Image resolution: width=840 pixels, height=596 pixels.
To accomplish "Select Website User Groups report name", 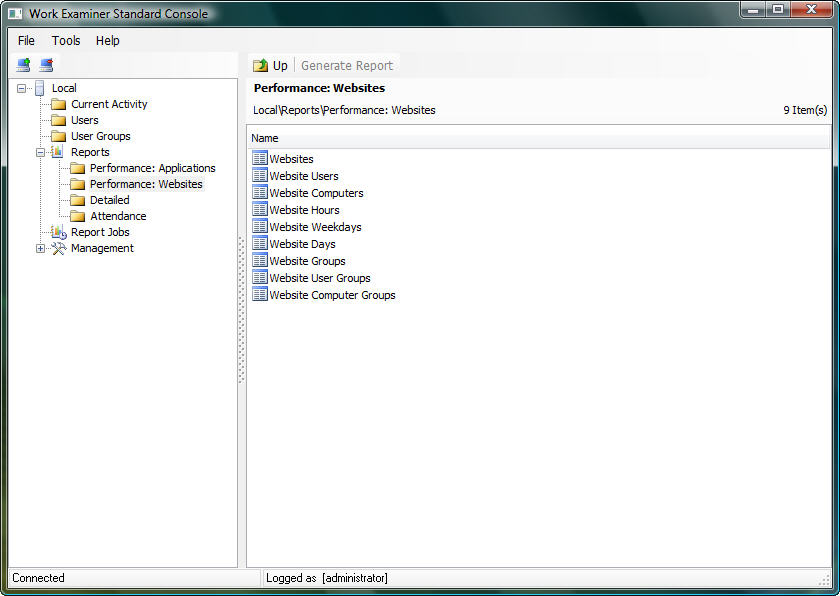I will (320, 278).
